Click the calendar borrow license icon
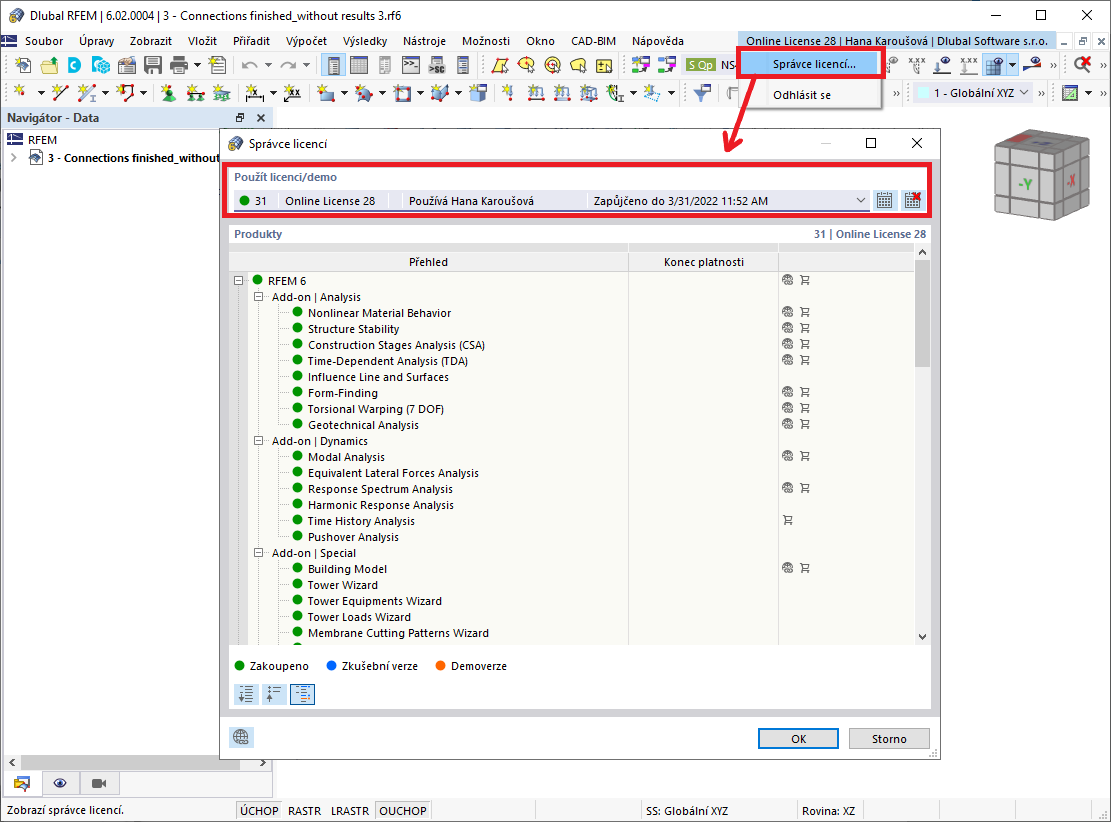Viewport: 1111px width, 822px height. pyautogui.click(x=884, y=201)
